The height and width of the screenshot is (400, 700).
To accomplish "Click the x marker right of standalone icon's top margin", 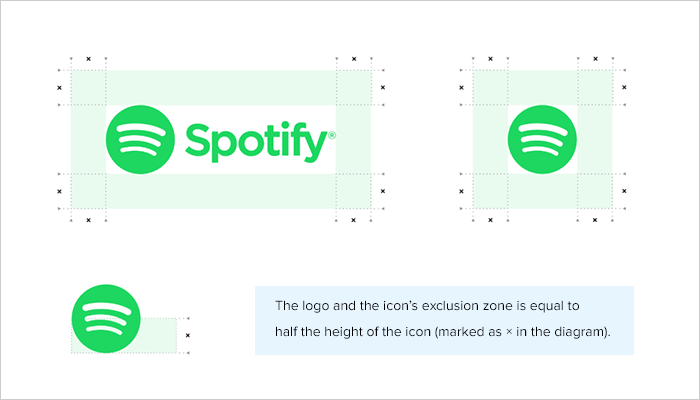I will coord(624,88).
